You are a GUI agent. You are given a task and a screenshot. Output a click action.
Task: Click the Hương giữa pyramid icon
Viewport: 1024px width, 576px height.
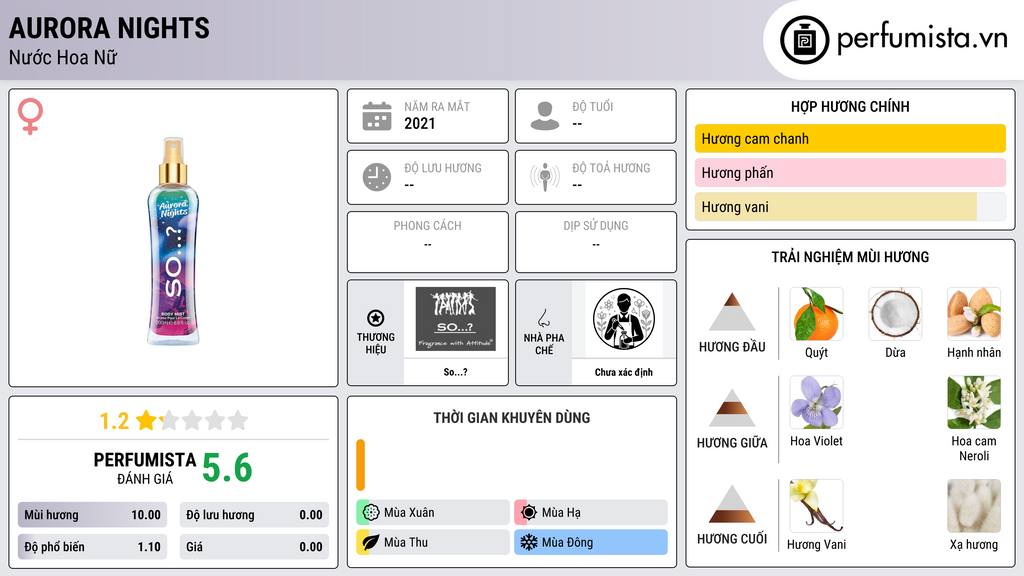point(732,408)
